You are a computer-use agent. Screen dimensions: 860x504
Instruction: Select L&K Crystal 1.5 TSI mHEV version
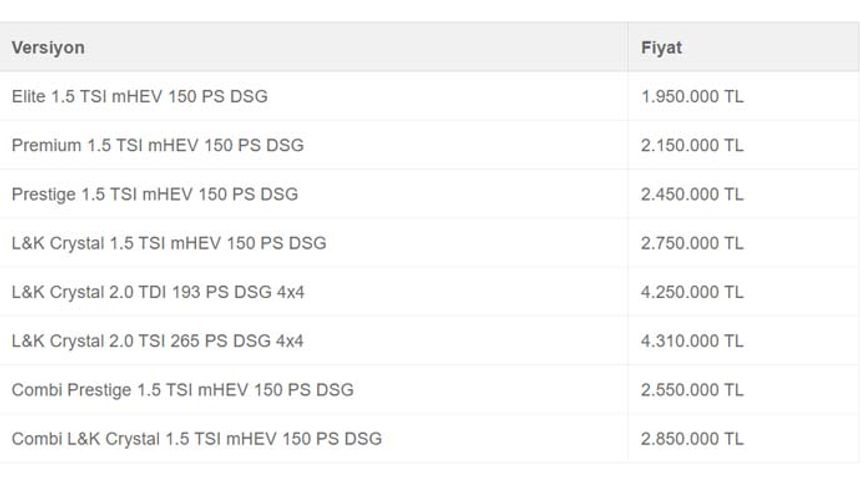(x=169, y=243)
